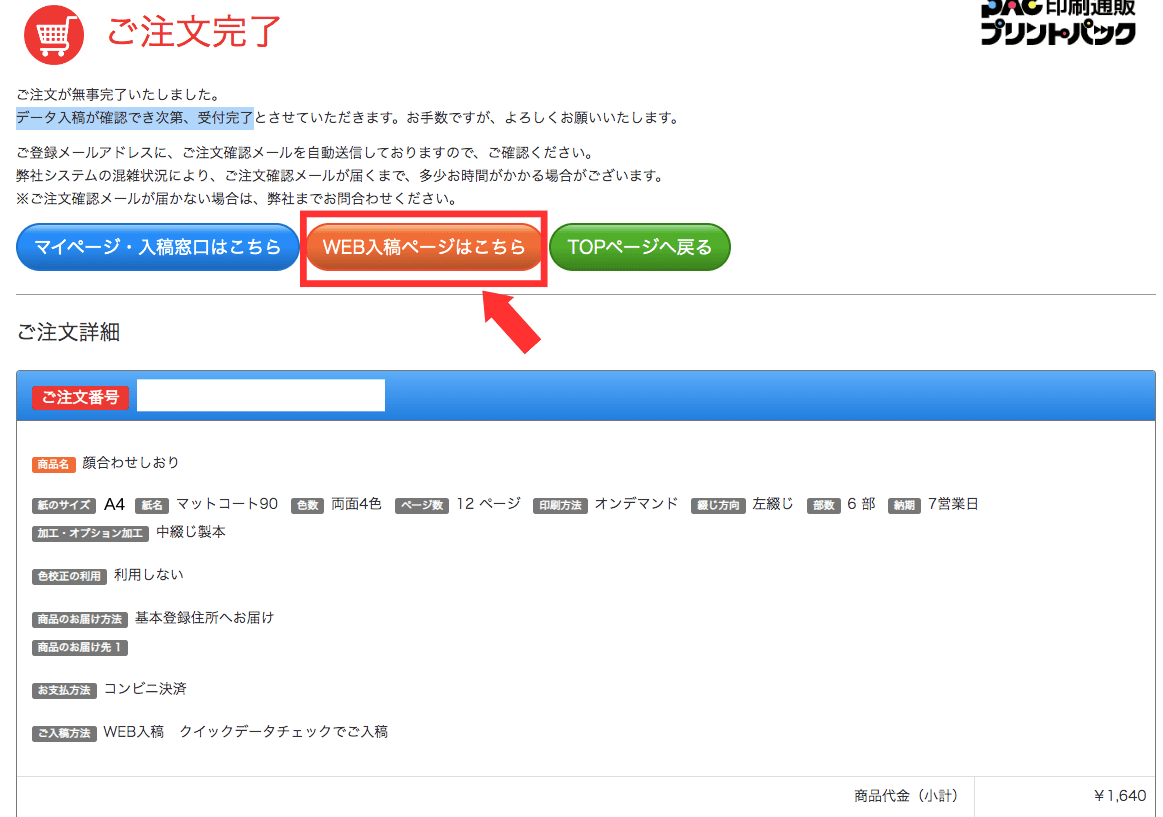Click the red ご注文番号 label
1163x817 pixels.
(x=81, y=397)
